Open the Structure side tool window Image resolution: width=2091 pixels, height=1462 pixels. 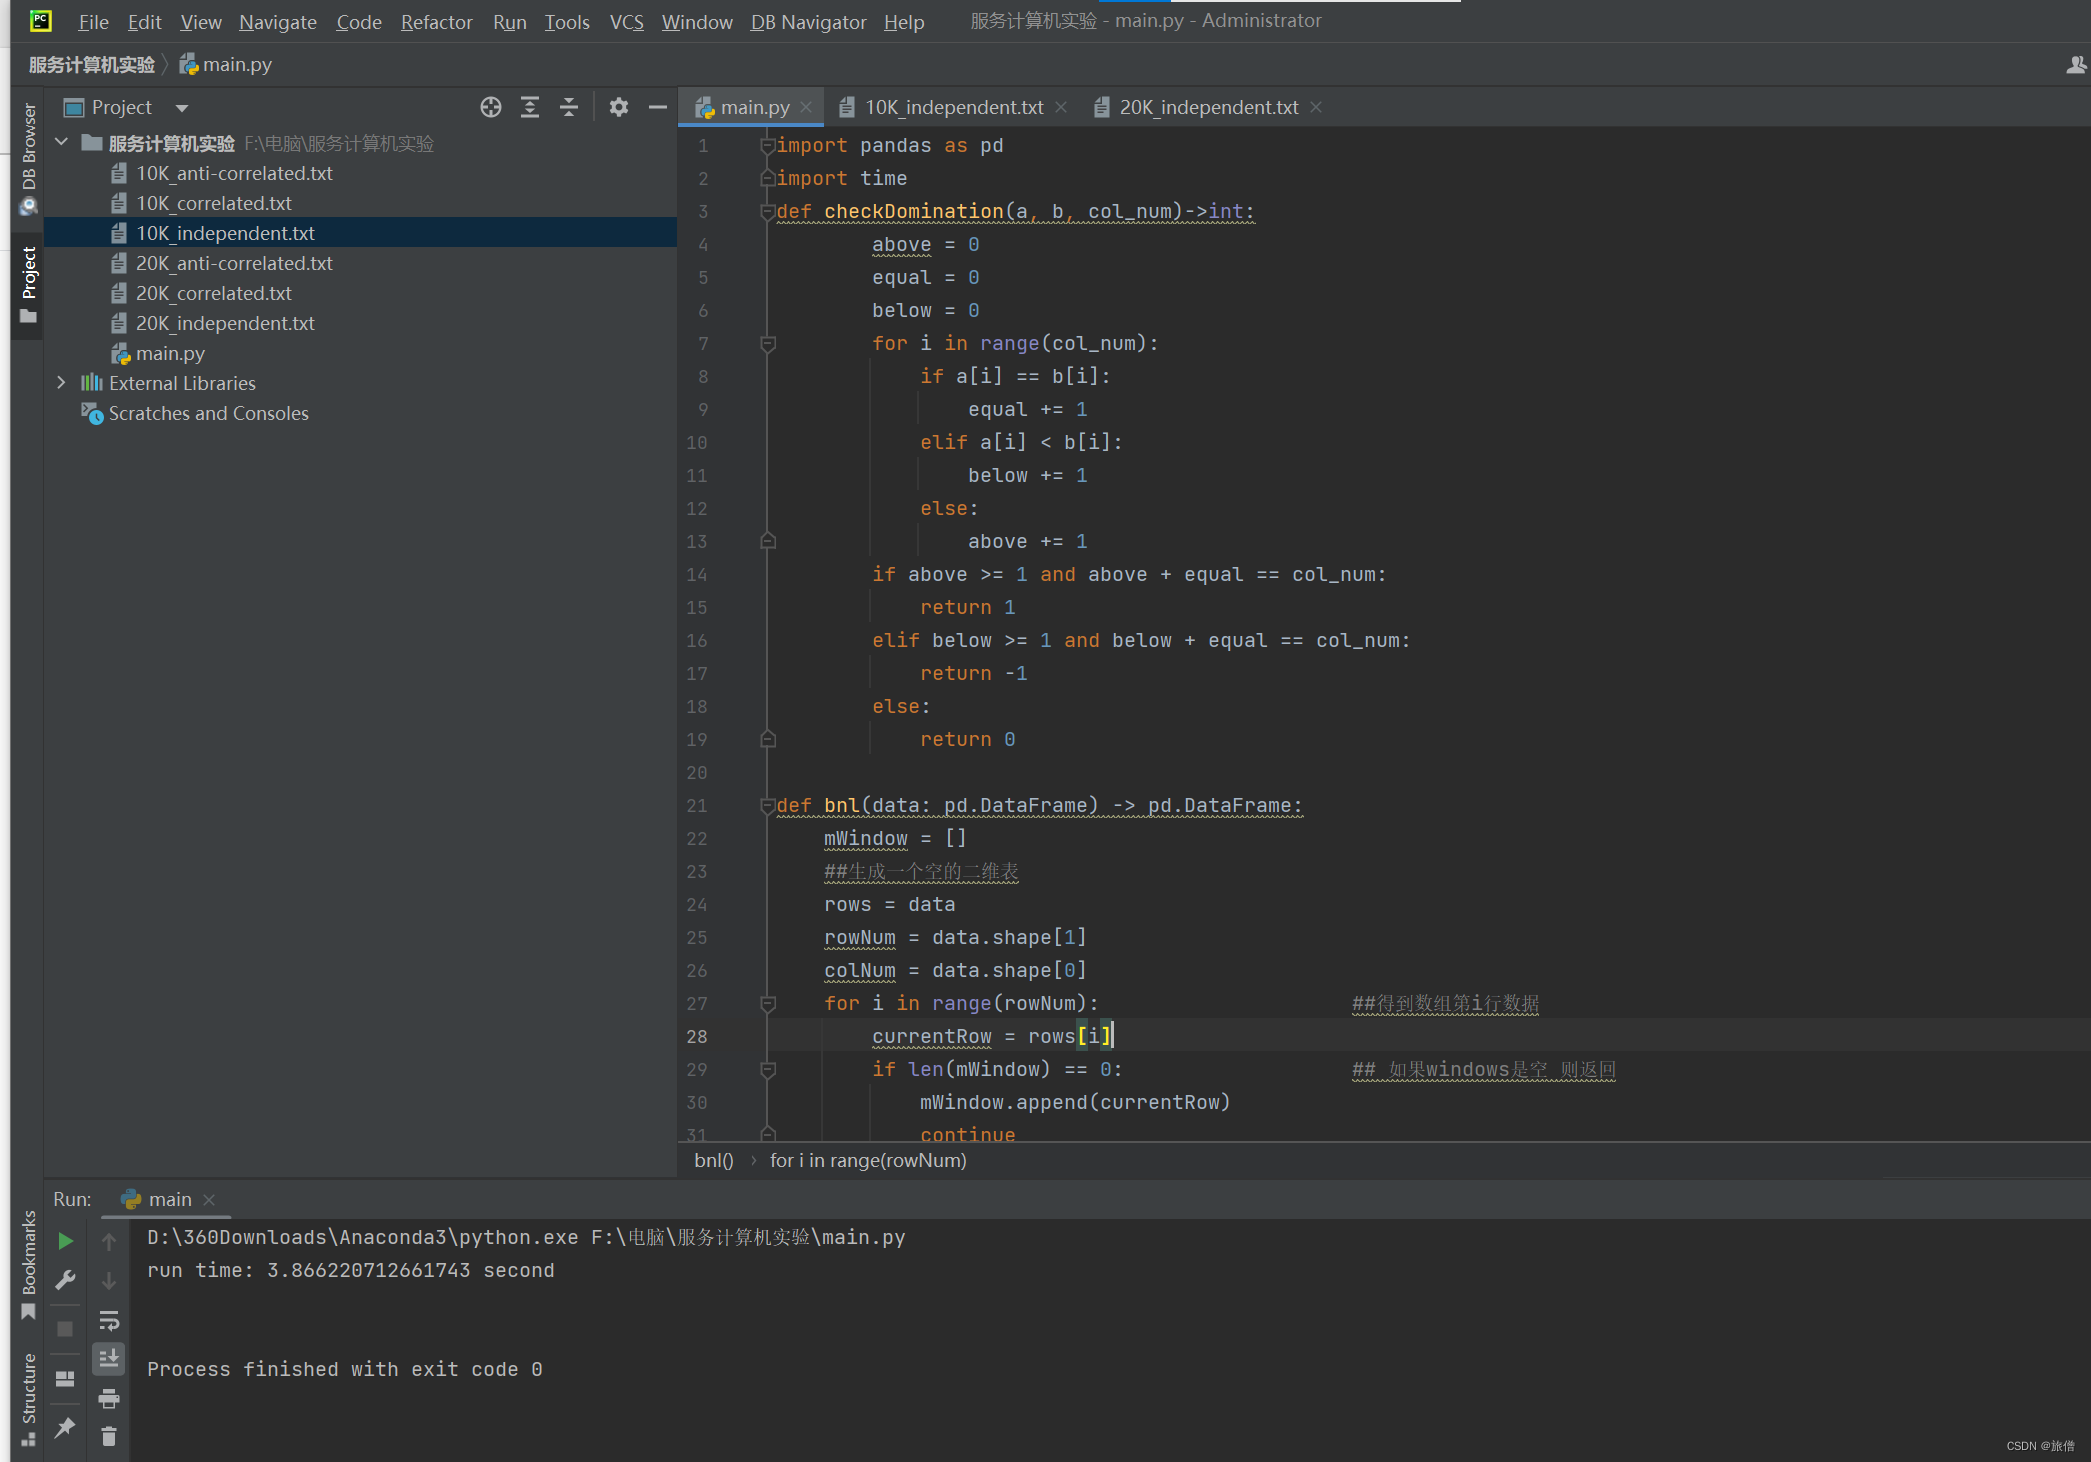click(x=28, y=1399)
